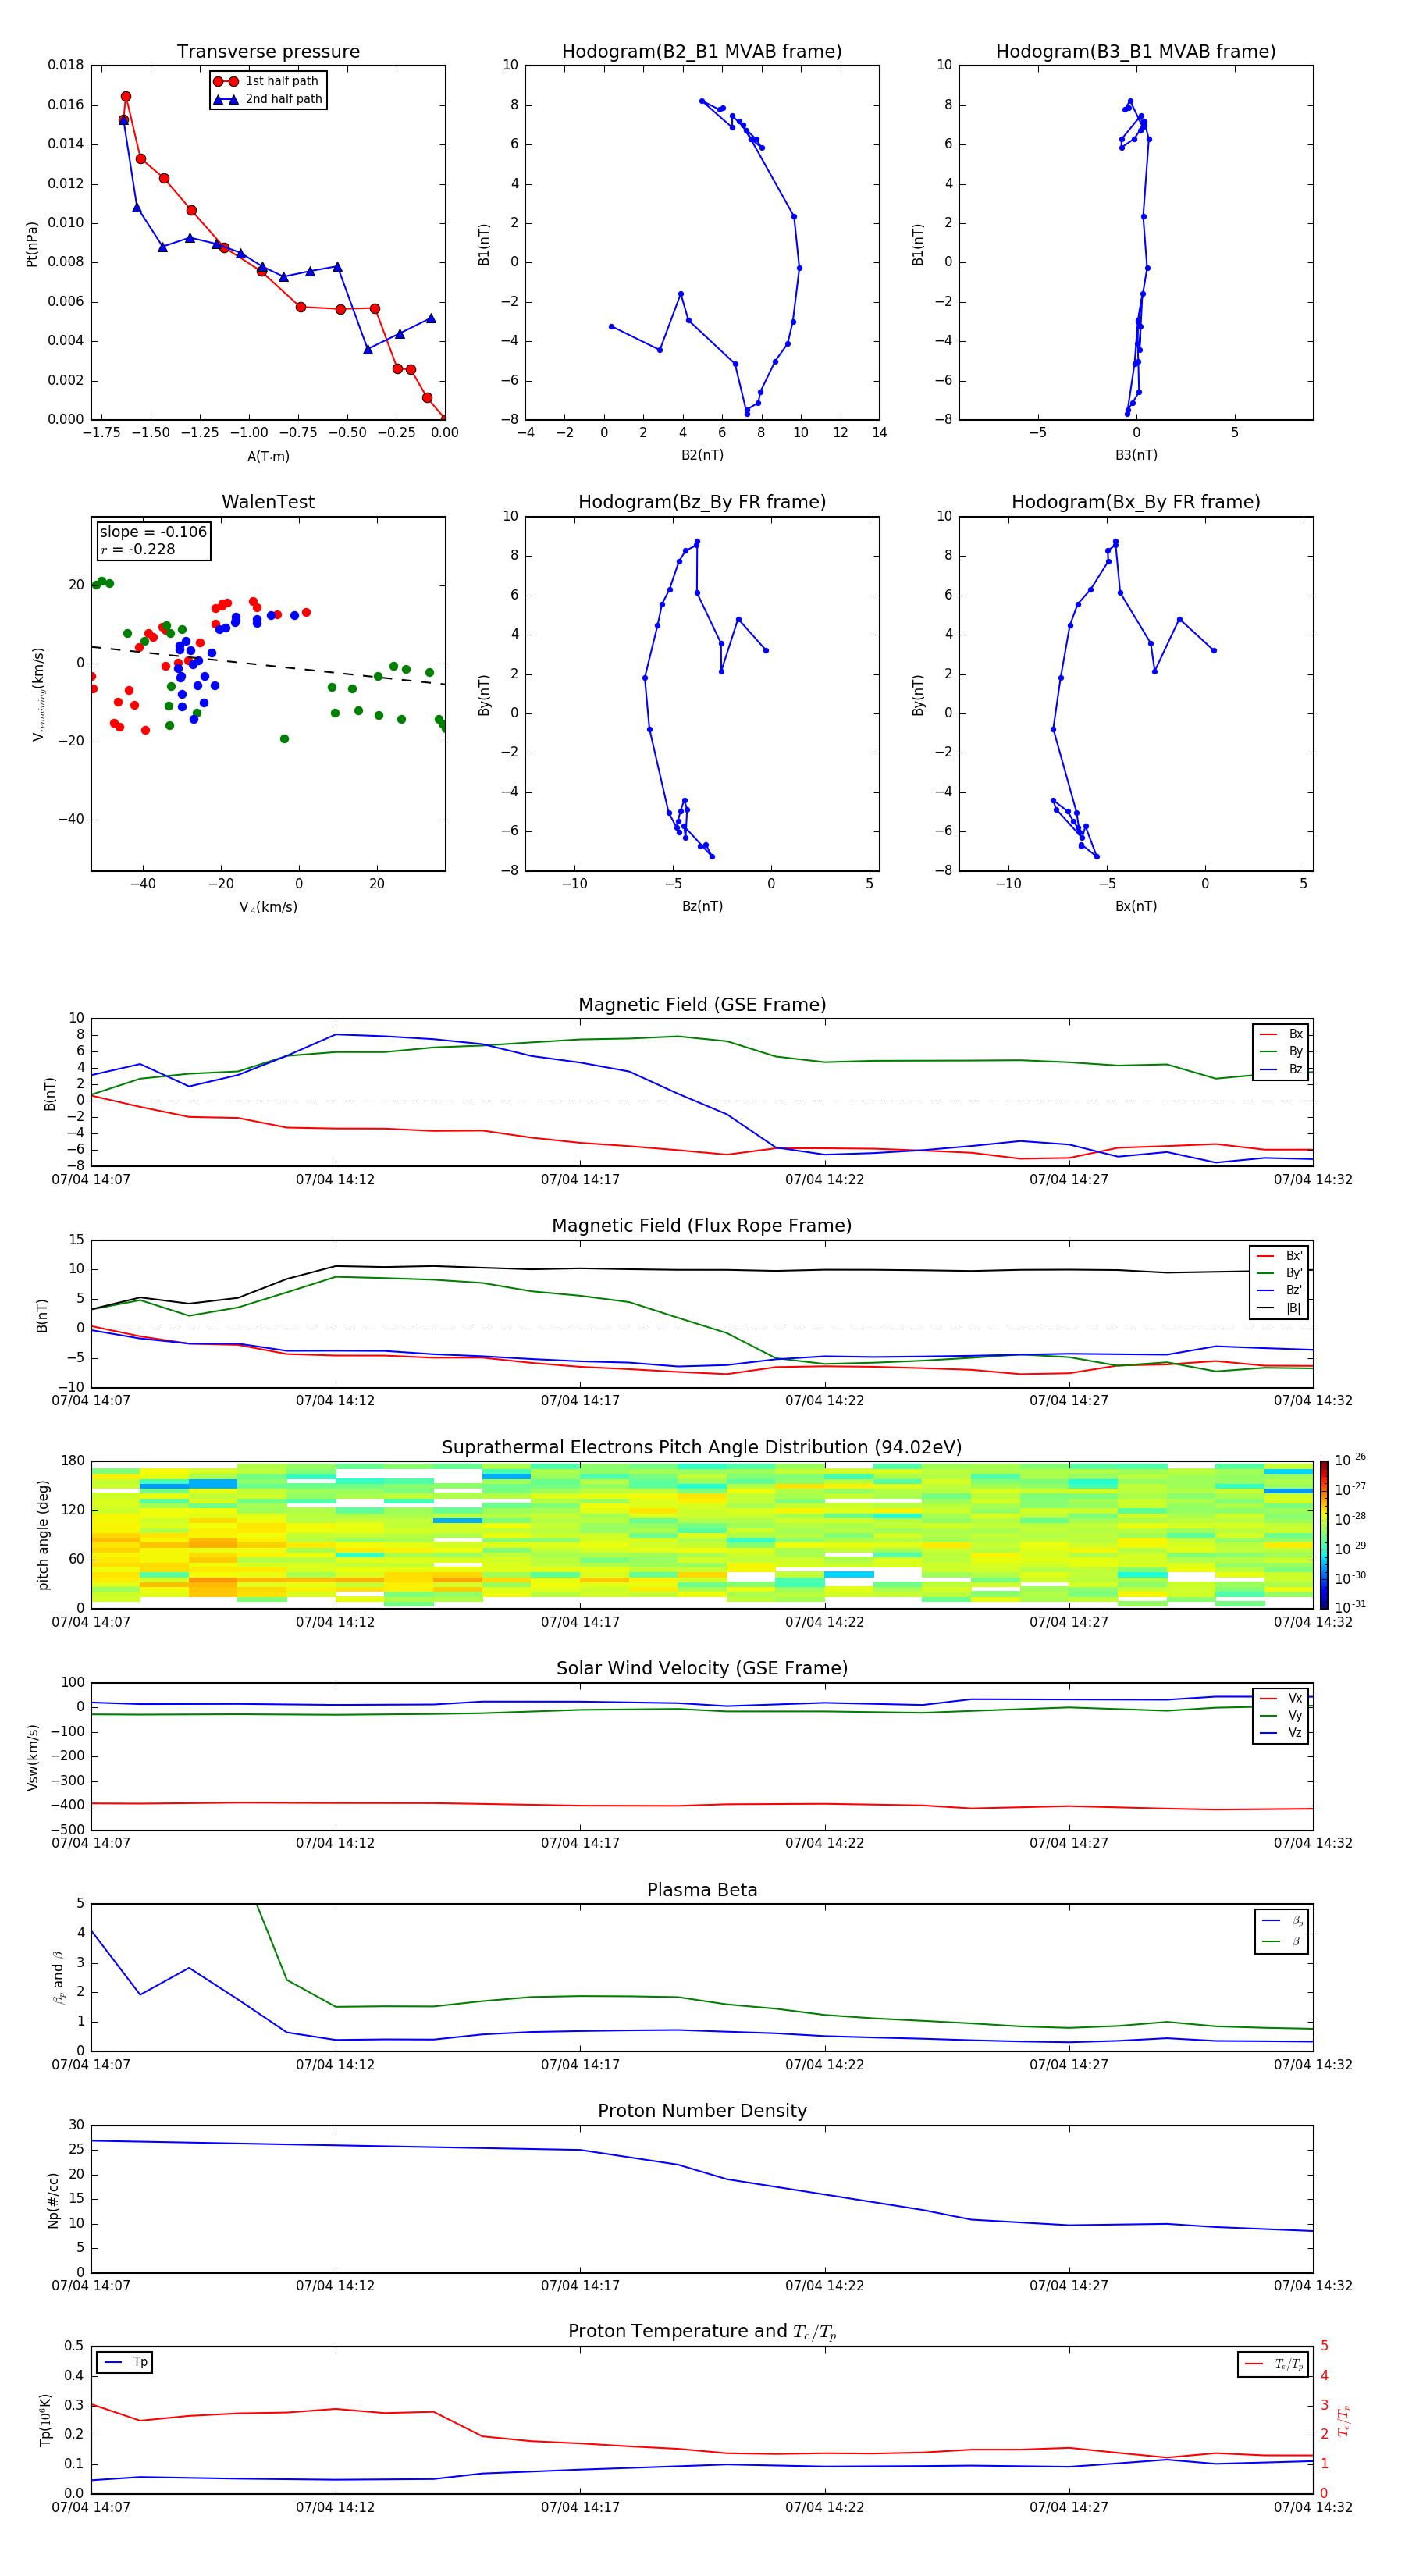The height and width of the screenshot is (2576, 1405).
Task: Click the 'Proton Number Density' title
Action: click(x=702, y=2111)
